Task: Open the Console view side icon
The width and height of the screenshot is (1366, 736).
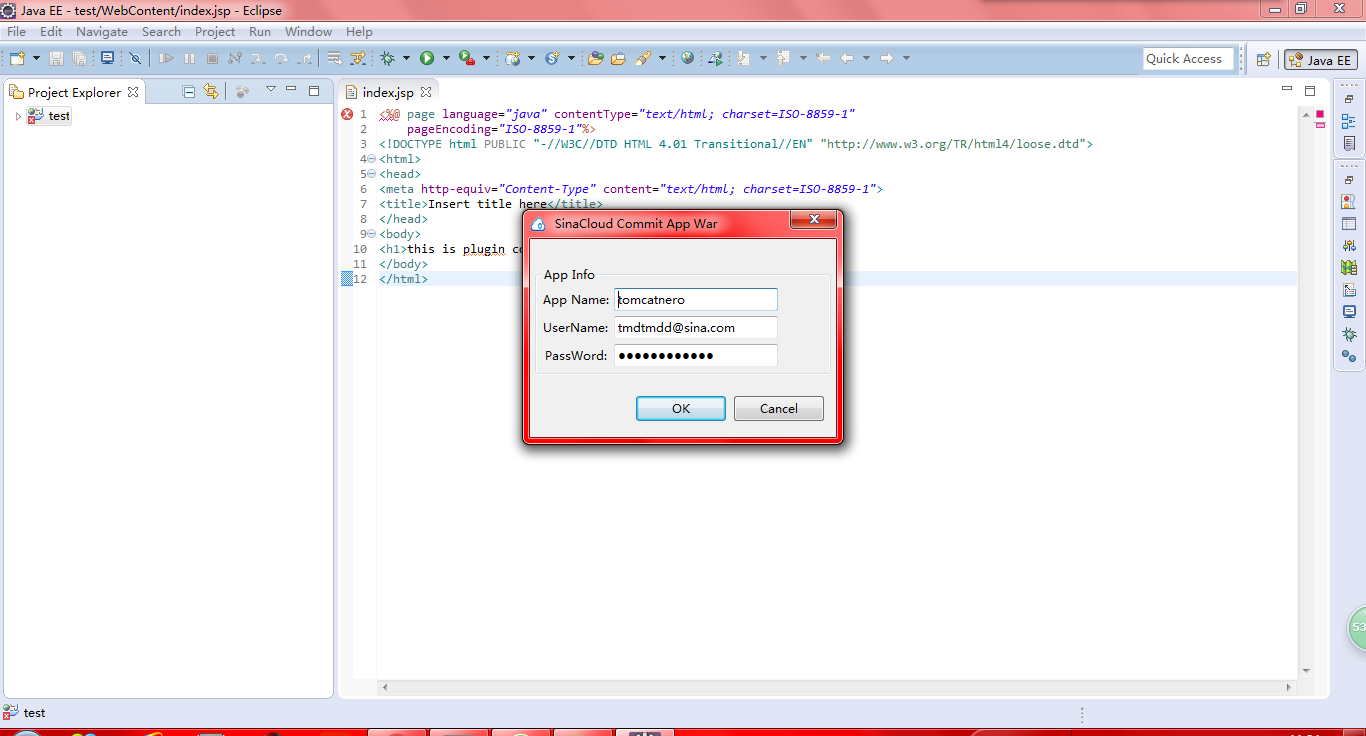Action: 1349,312
